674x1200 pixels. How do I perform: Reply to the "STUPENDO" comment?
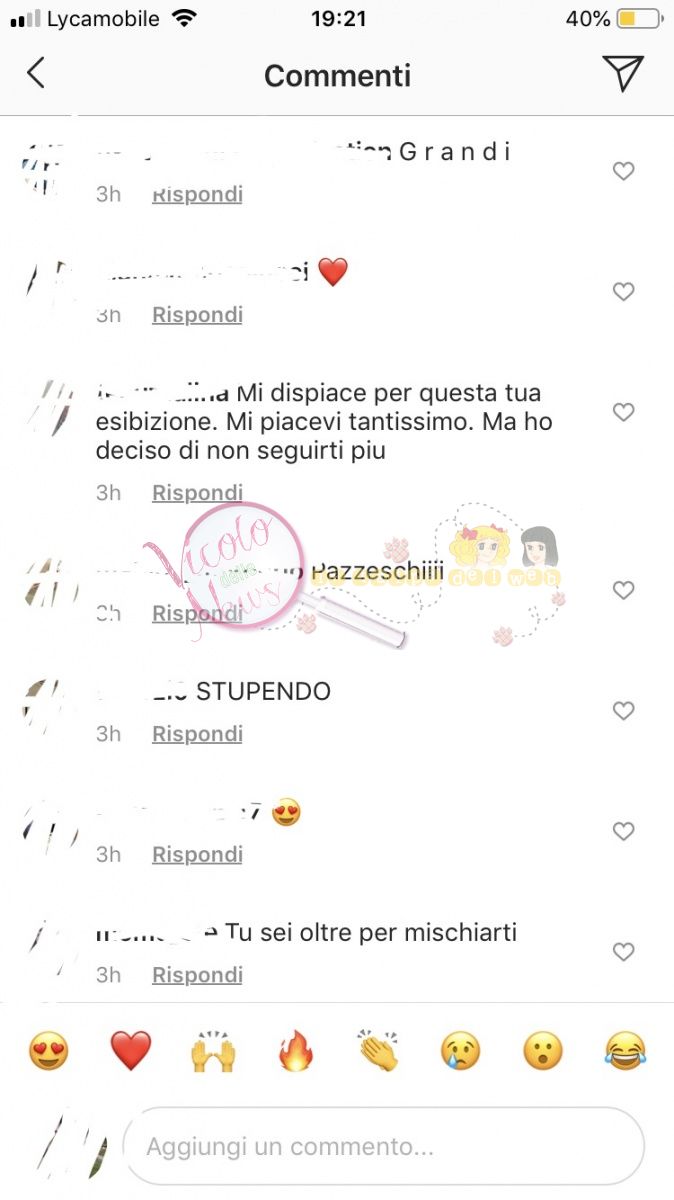197,734
